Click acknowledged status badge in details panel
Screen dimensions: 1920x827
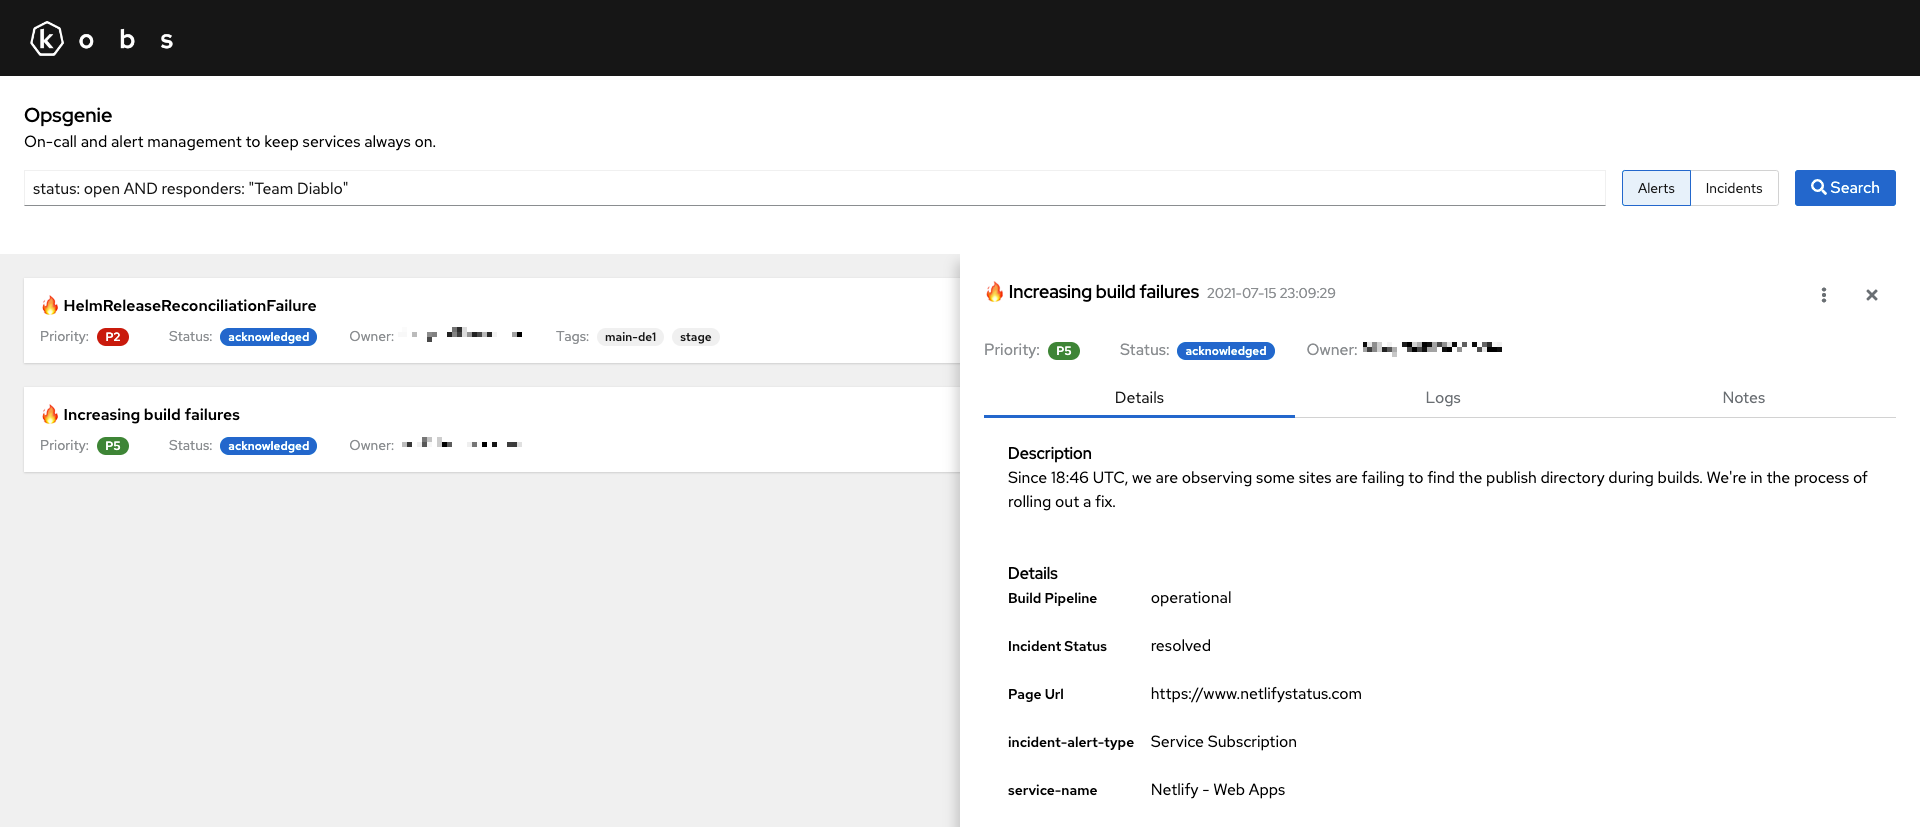(x=1226, y=351)
